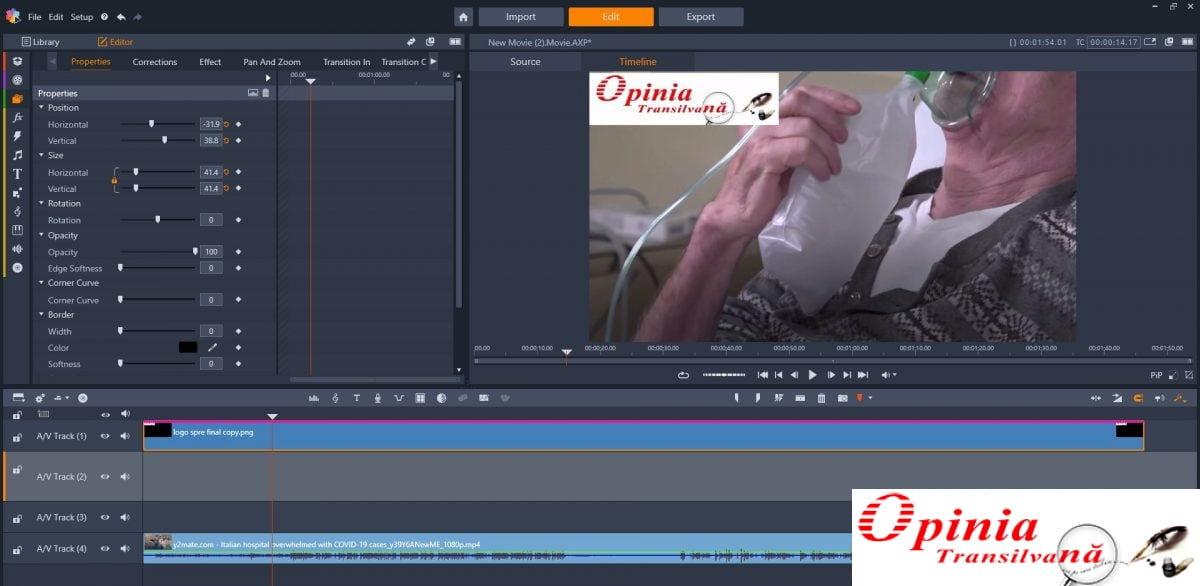Open the Titles (T) library category in sidebar
The width and height of the screenshot is (1200, 586).
pyautogui.click(x=17, y=174)
